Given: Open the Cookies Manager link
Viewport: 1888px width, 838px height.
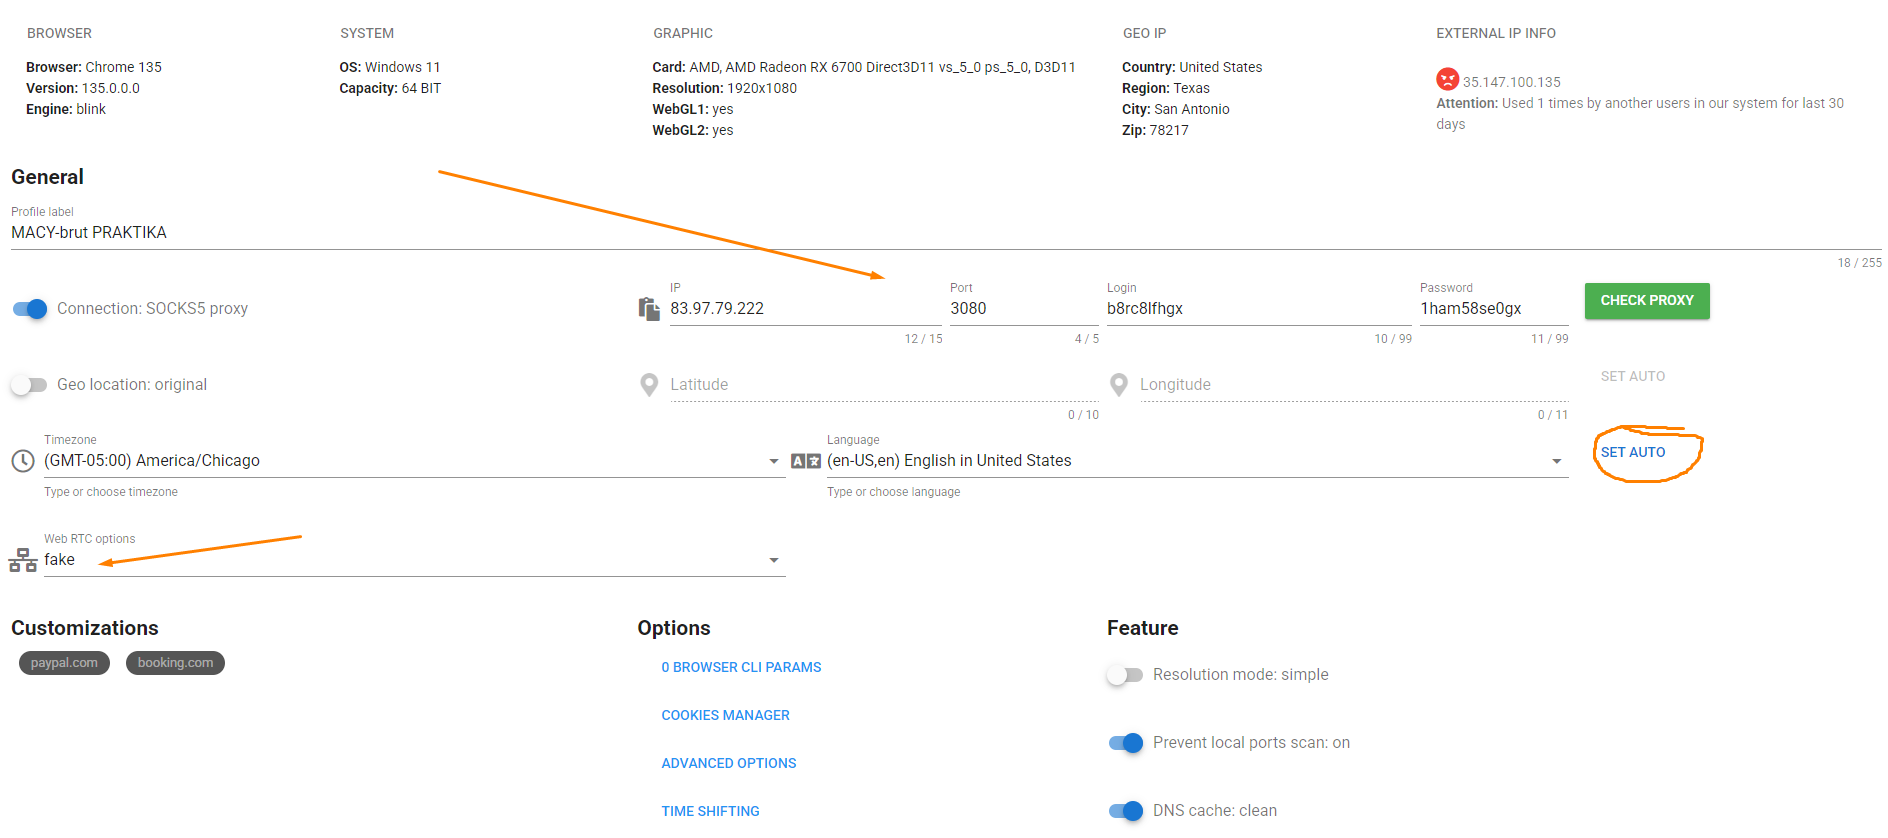Looking at the screenshot, I should tap(725, 715).
